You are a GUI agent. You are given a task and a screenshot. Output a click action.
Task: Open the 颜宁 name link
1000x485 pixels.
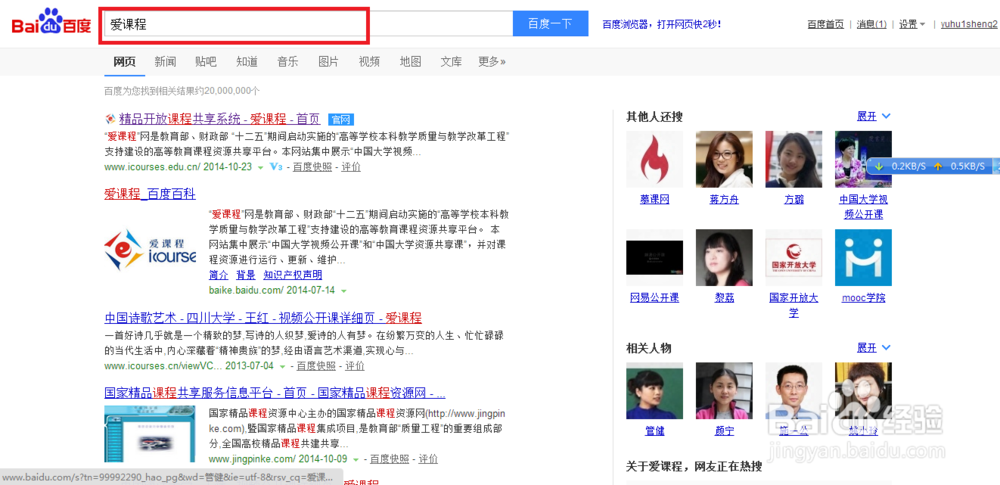pyautogui.click(x=724, y=431)
